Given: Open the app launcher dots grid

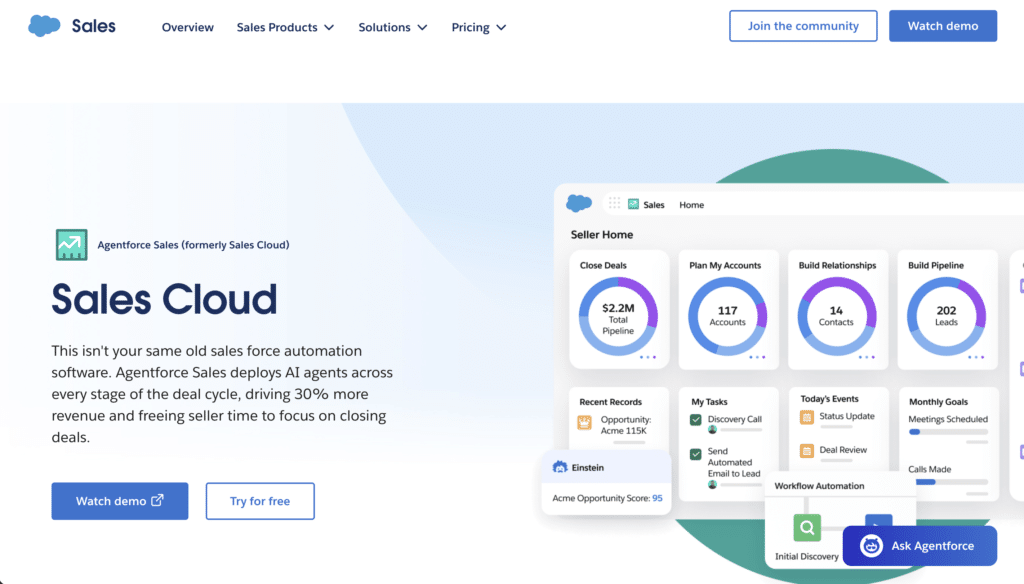Looking at the screenshot, I should point(614,203).
